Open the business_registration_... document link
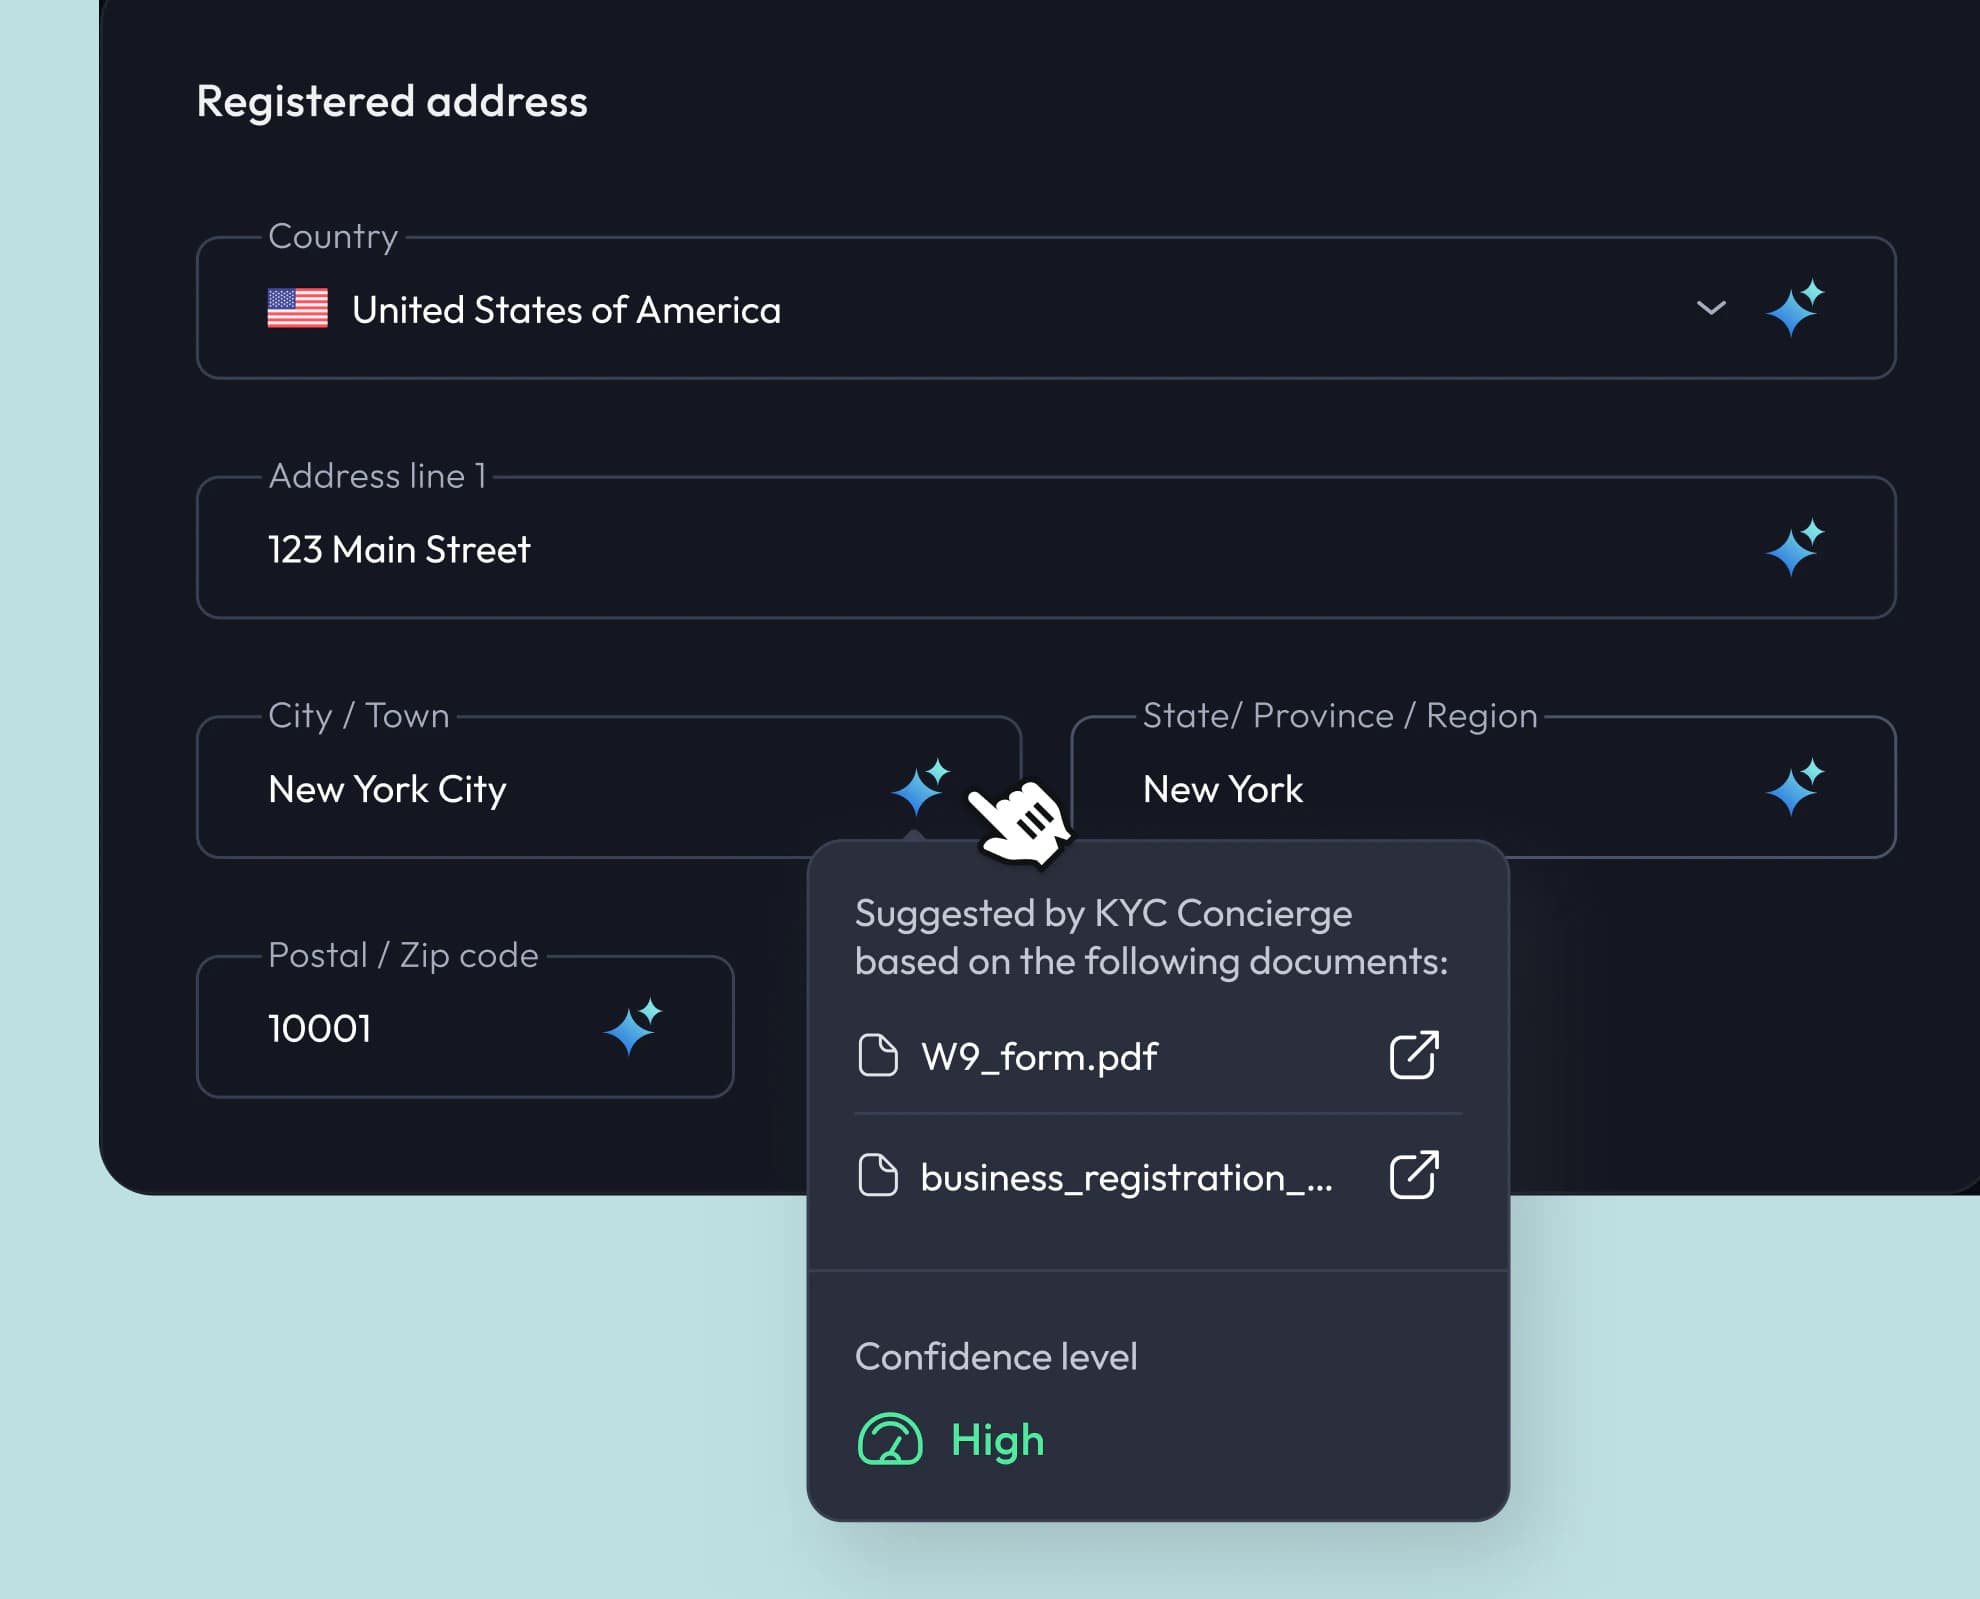The image size is (1980, 1599). pos(1127,1177)
